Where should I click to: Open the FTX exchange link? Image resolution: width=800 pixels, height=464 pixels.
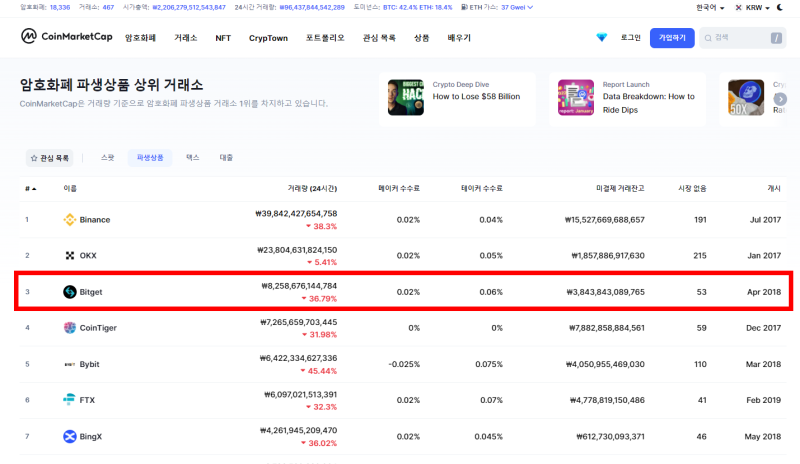point(87,400)
